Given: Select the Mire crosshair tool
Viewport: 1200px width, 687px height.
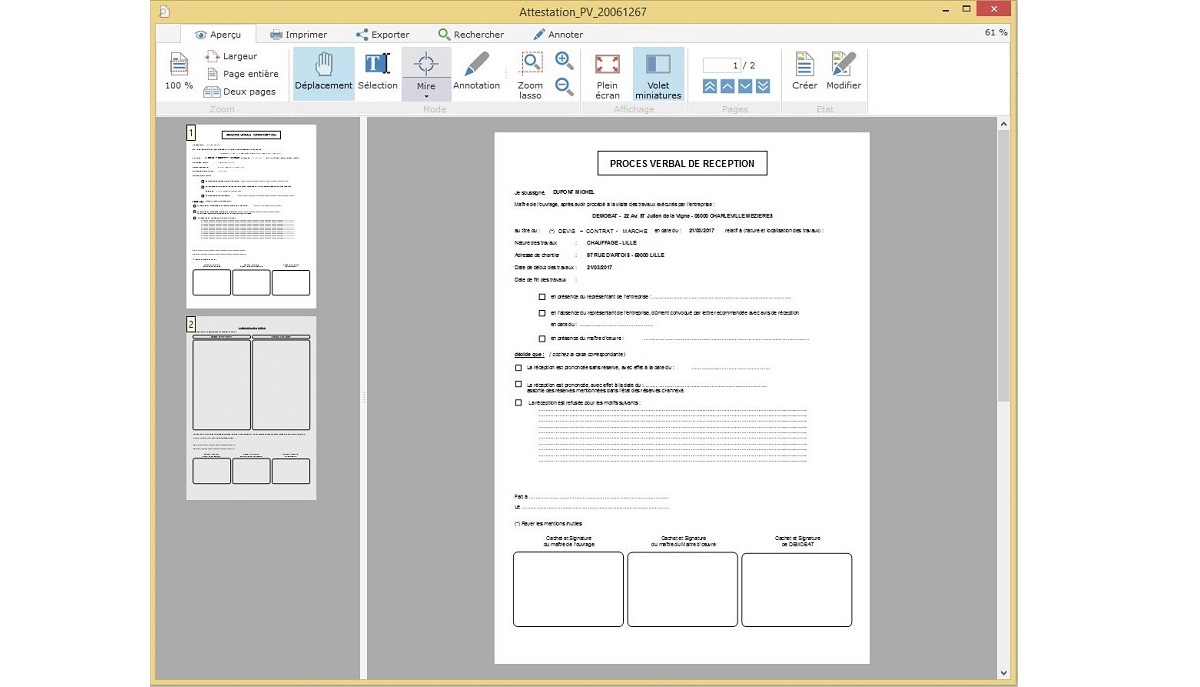Looking at the screenshot, I should (426, 68).
